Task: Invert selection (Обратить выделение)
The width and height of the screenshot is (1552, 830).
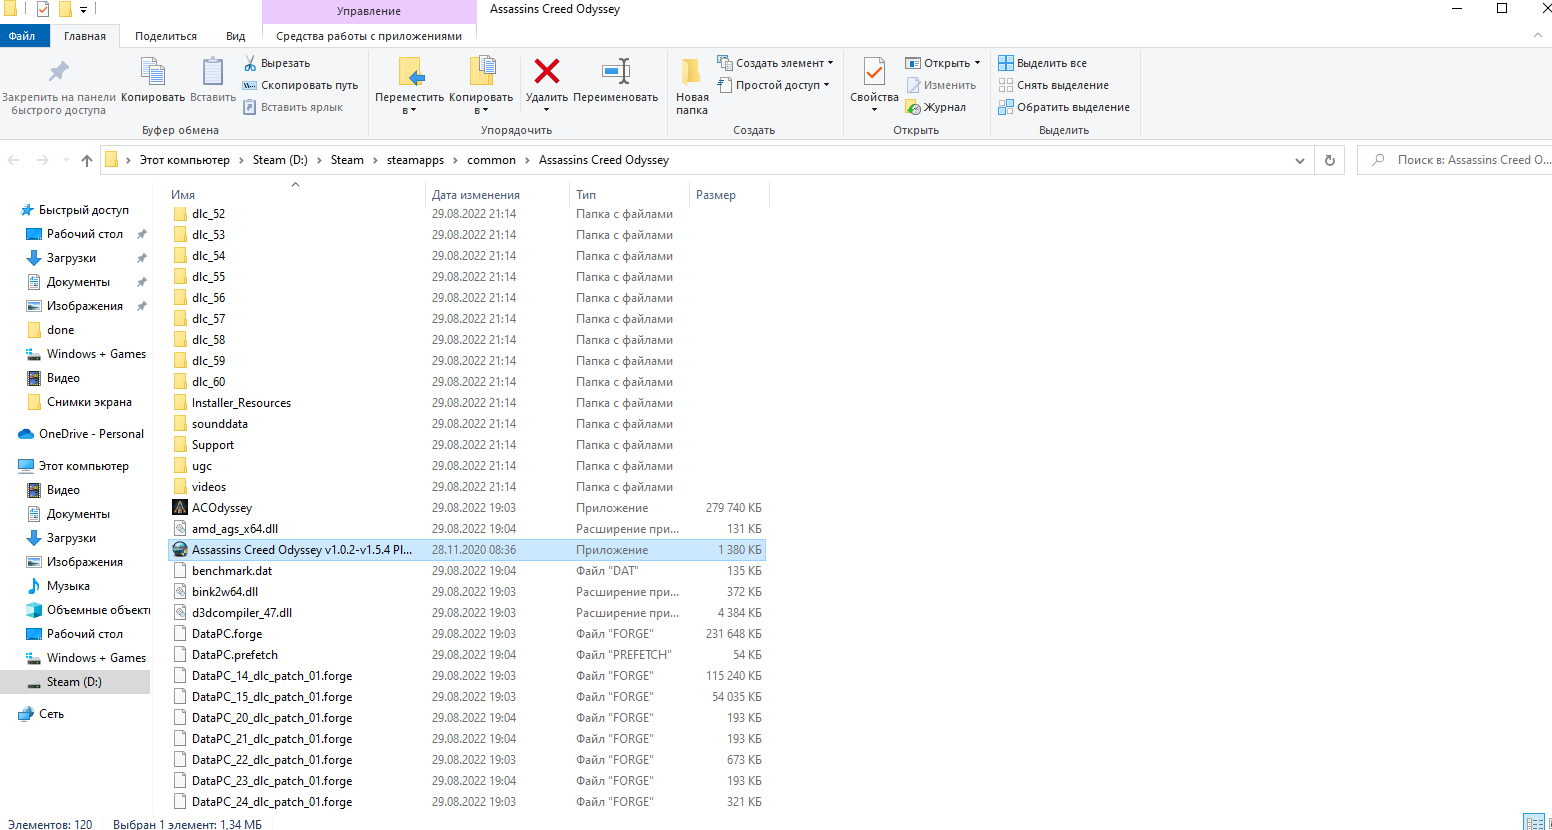Action: (1064, 107)
